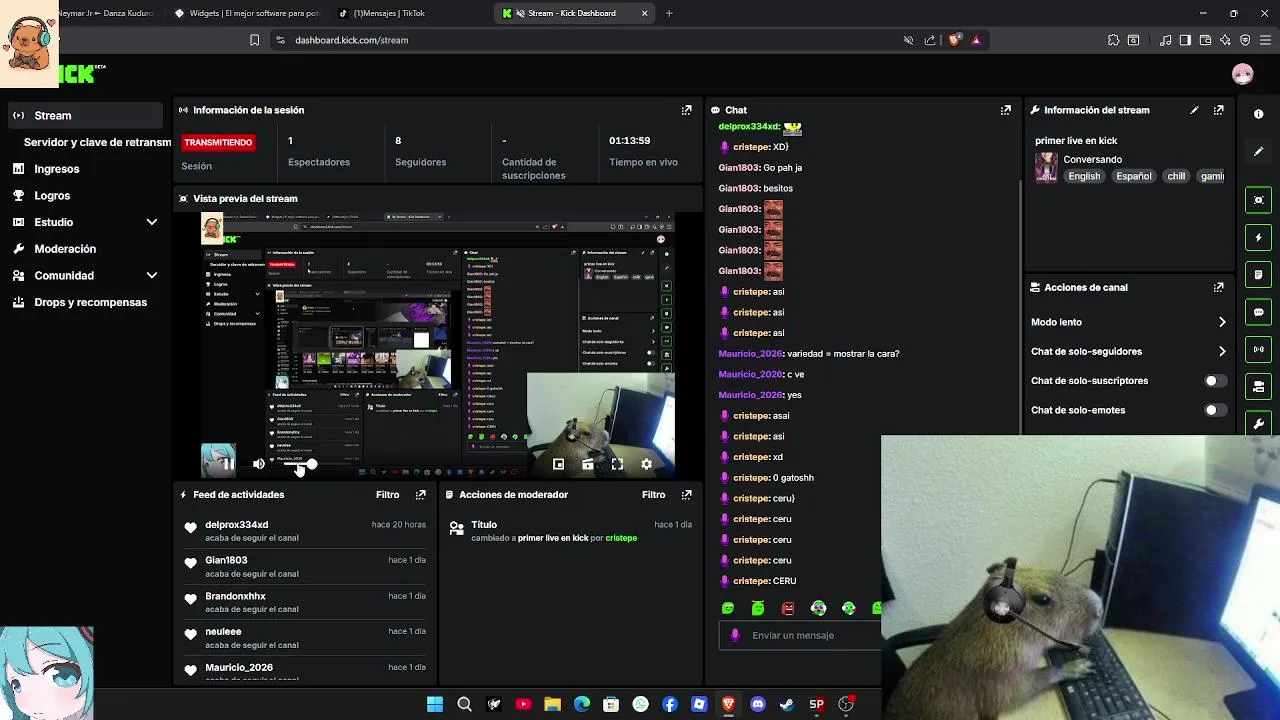Click the dashboard.kick.com address bar
Screen dimensions: 1280x720
[x=590, y=40]
